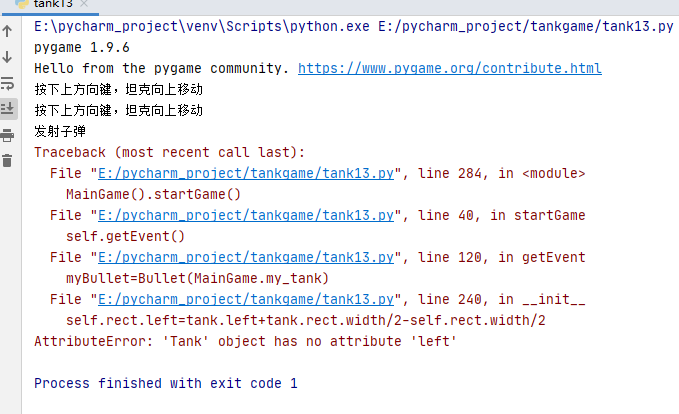This screenshot has width=679, height=414.
Task: Close the tank13 run tab
Action: (x=84, y=4)
